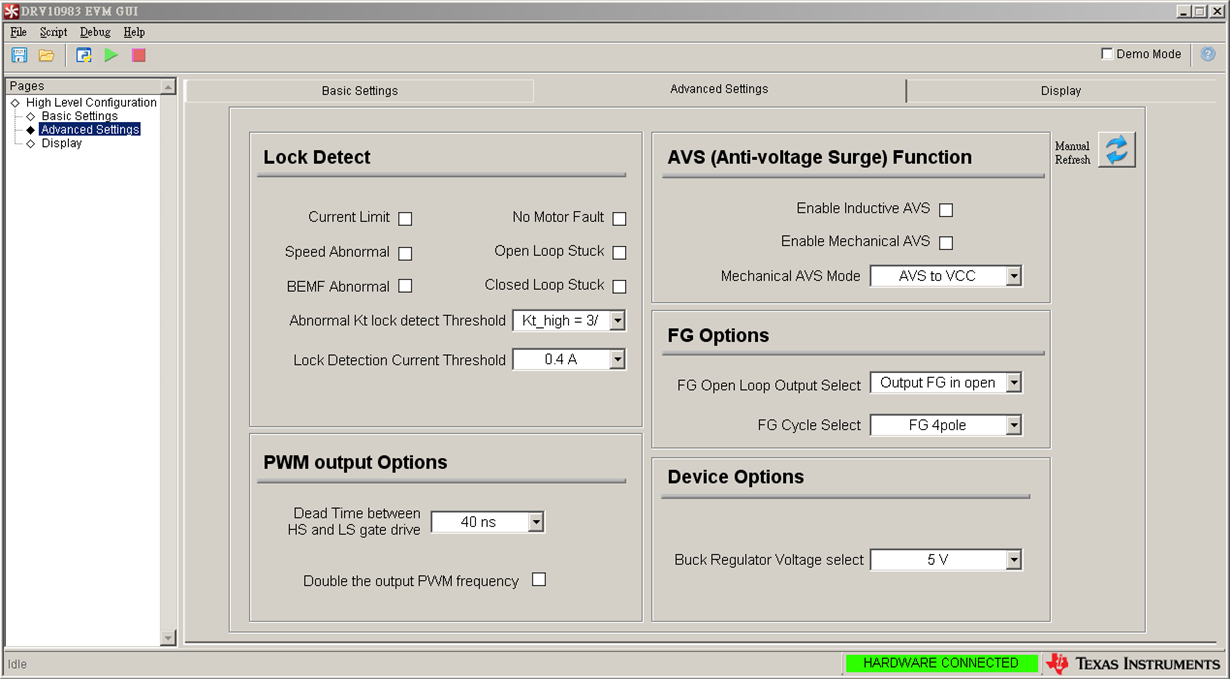Enable the Open Loop Stuck checkbox
Image resolution: width=1230 pixels, height=679 pixels.
click(x=619, y=252)
